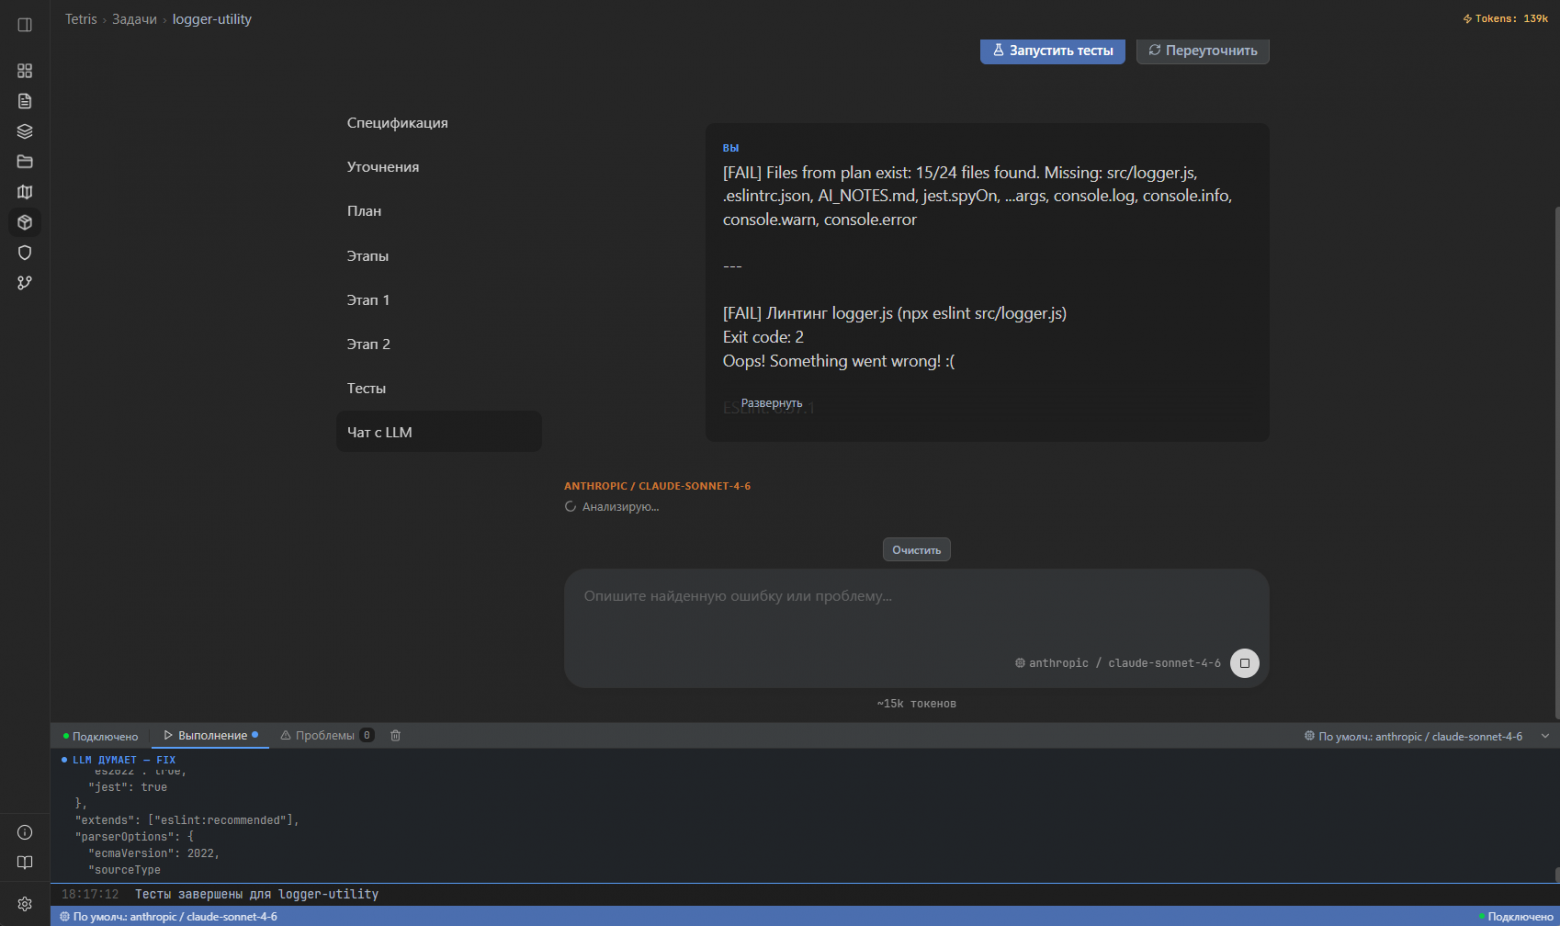The width and height of the screenshot is (1560, 926).
Task: Switch to the Проблемы tab
Action: pyautogui.click(x=326, y=735)
